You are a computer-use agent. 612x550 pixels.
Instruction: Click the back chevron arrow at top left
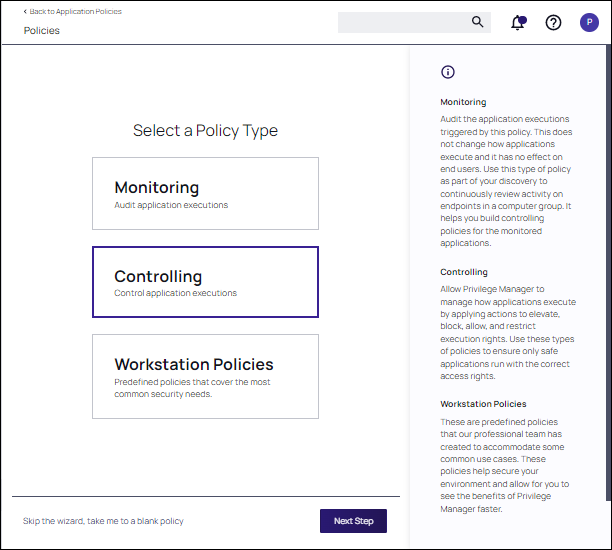coord(25,11)
